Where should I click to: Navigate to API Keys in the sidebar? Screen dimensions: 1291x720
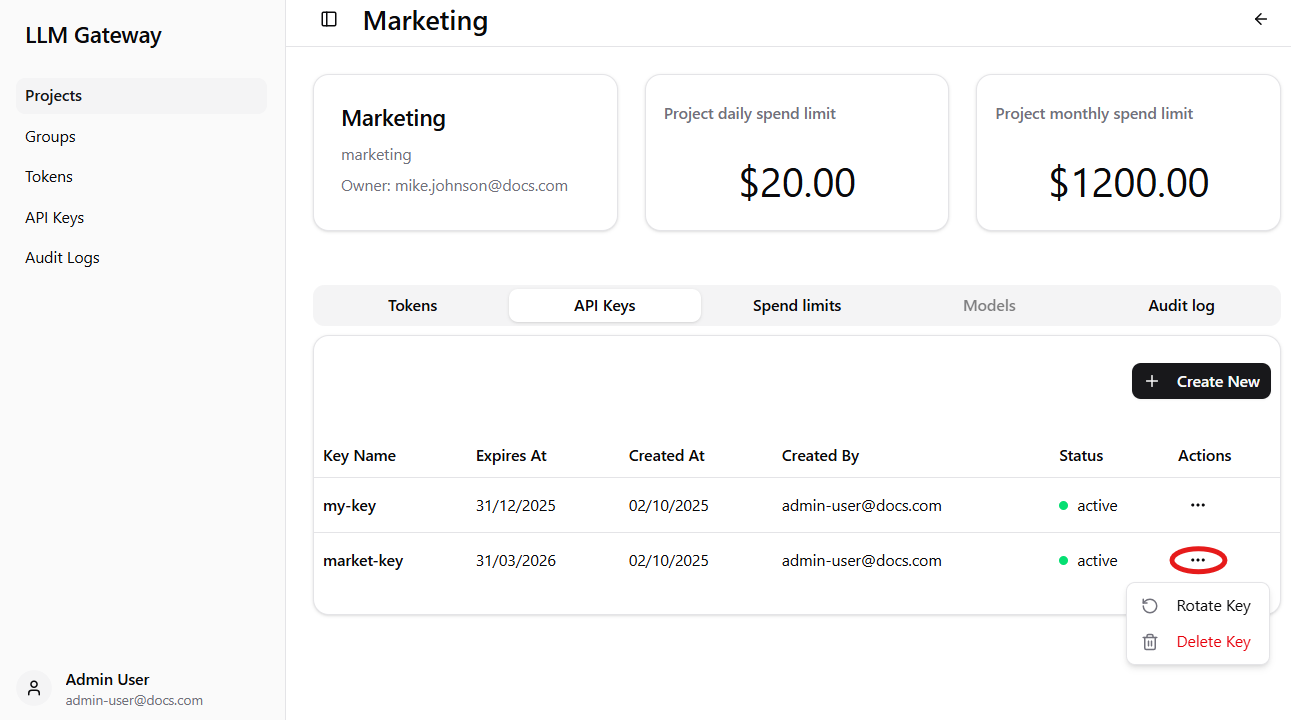click(x=55, y=218)
